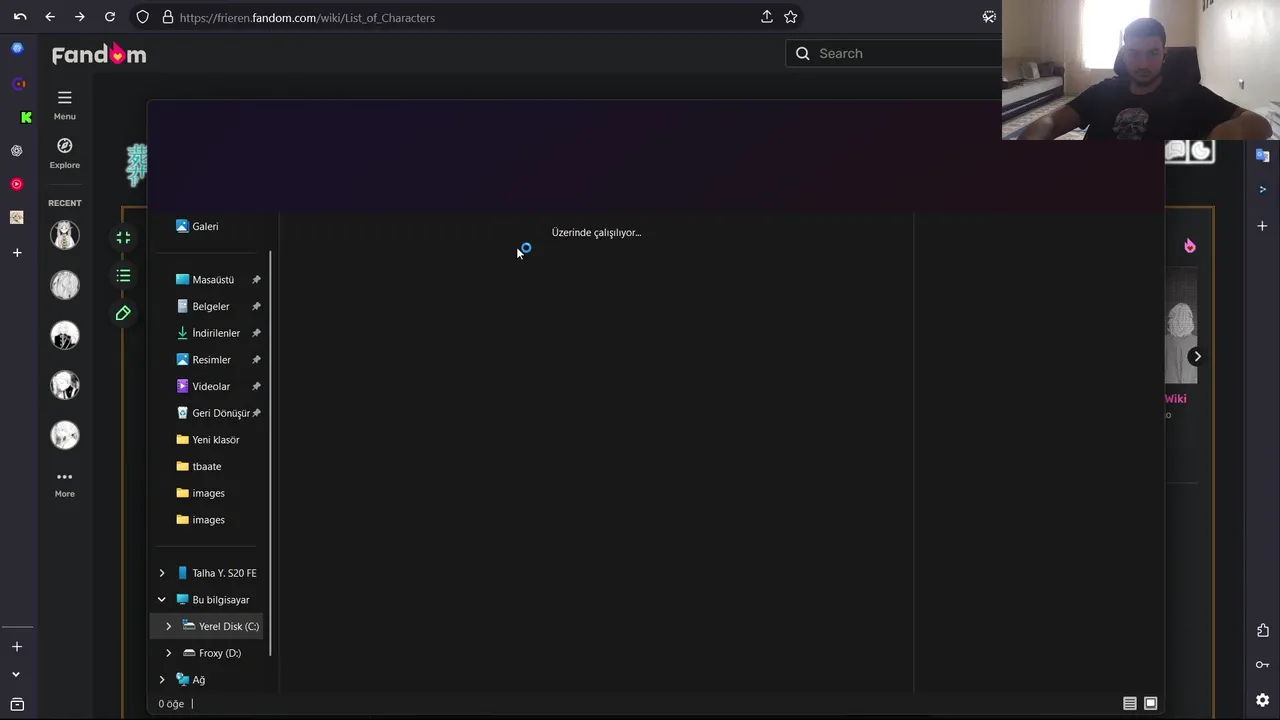Screen dimensions: 1280x720
Task: Click the green collapse fullscreen icon
Action: point(123,238)
